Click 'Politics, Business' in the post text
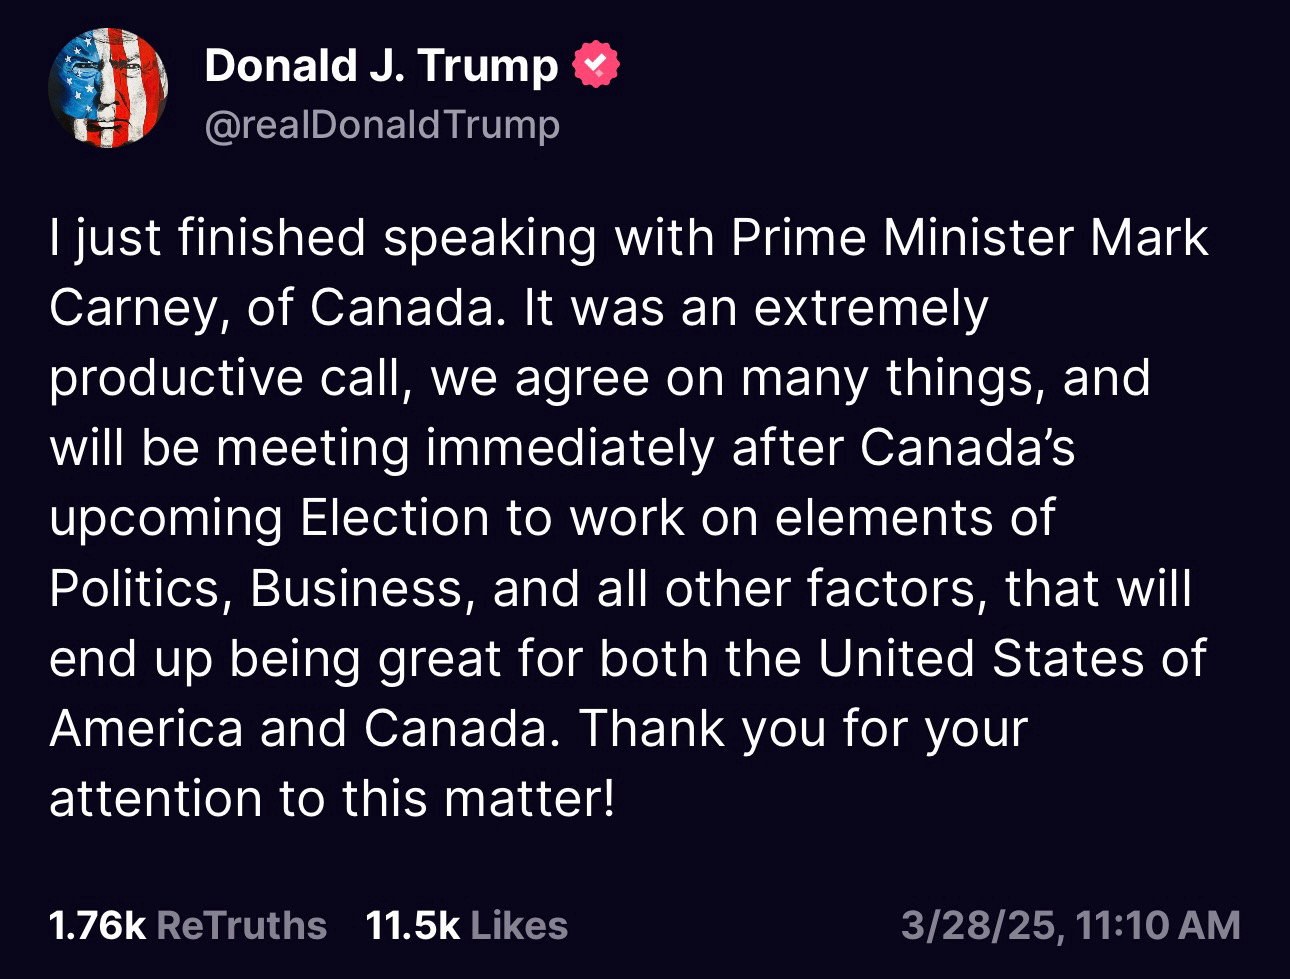 point(256,588)
